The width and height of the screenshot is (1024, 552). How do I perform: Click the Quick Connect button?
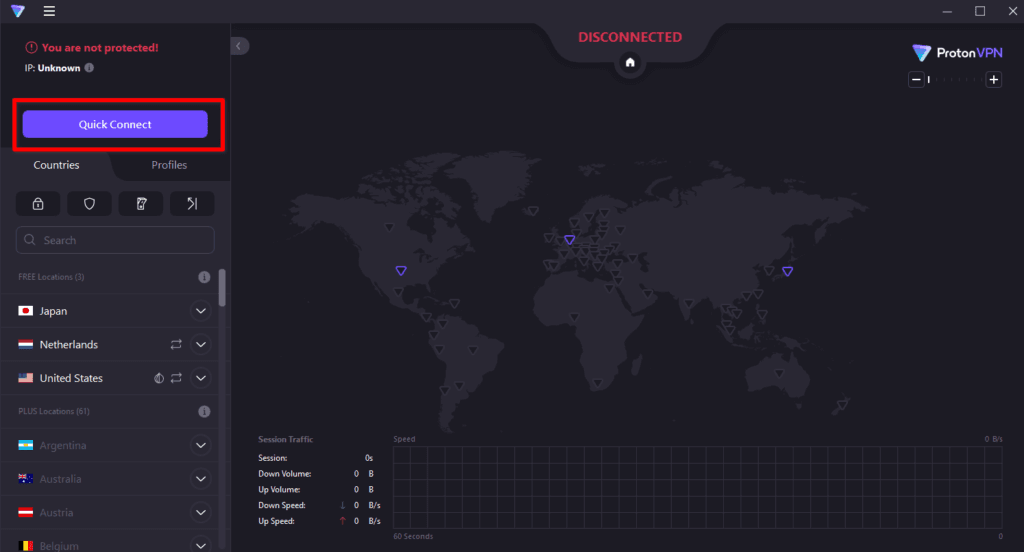coord(115,124)
